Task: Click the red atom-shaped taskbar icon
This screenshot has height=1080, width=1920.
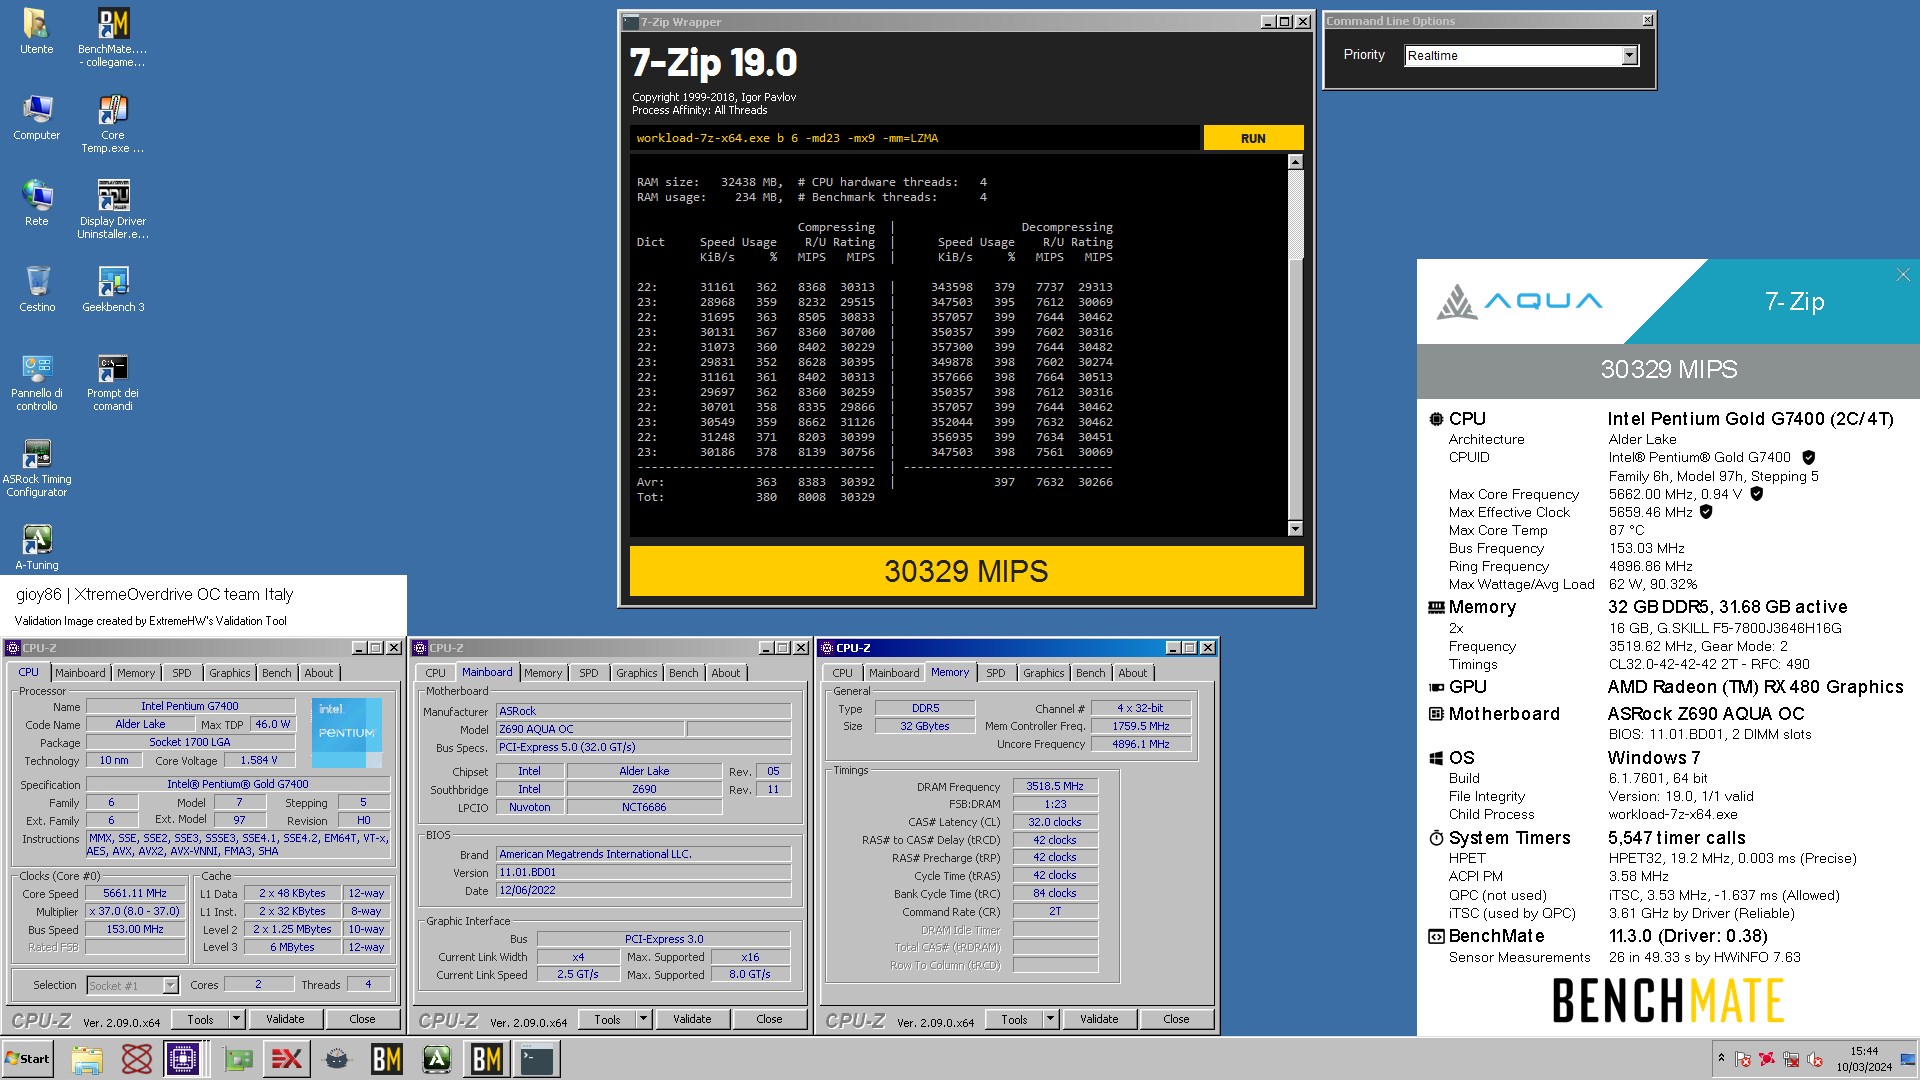Action: [x=137, y=1059]
